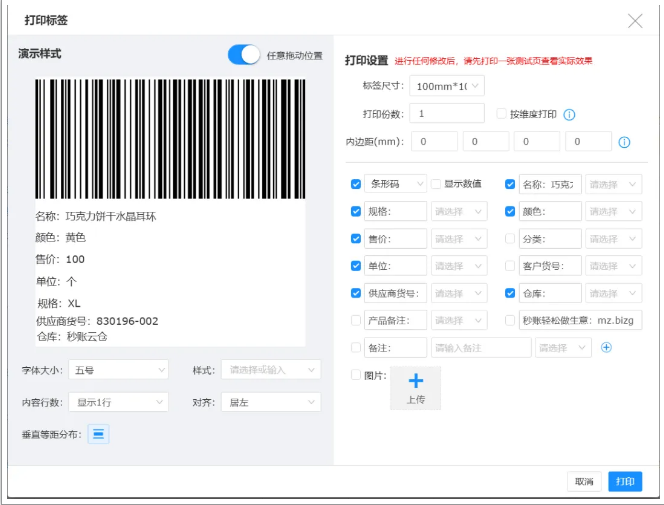Uncheck the 规格 checkbox
Viewport: 664px width, 505px height.
(x=356, y=211)
